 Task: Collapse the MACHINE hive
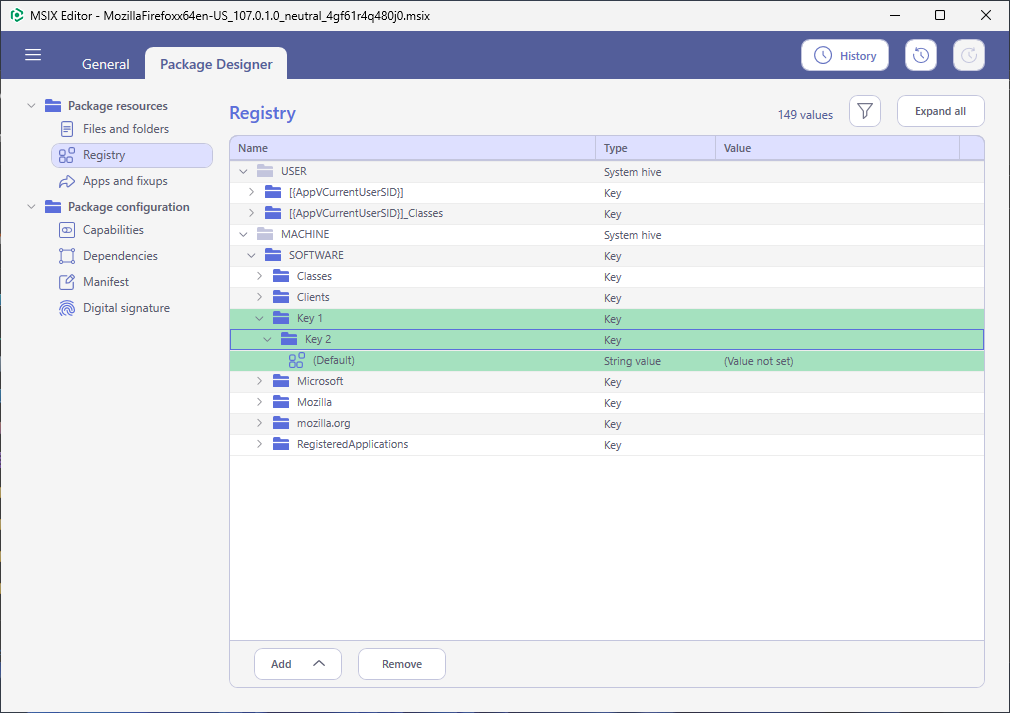point(243,234)
